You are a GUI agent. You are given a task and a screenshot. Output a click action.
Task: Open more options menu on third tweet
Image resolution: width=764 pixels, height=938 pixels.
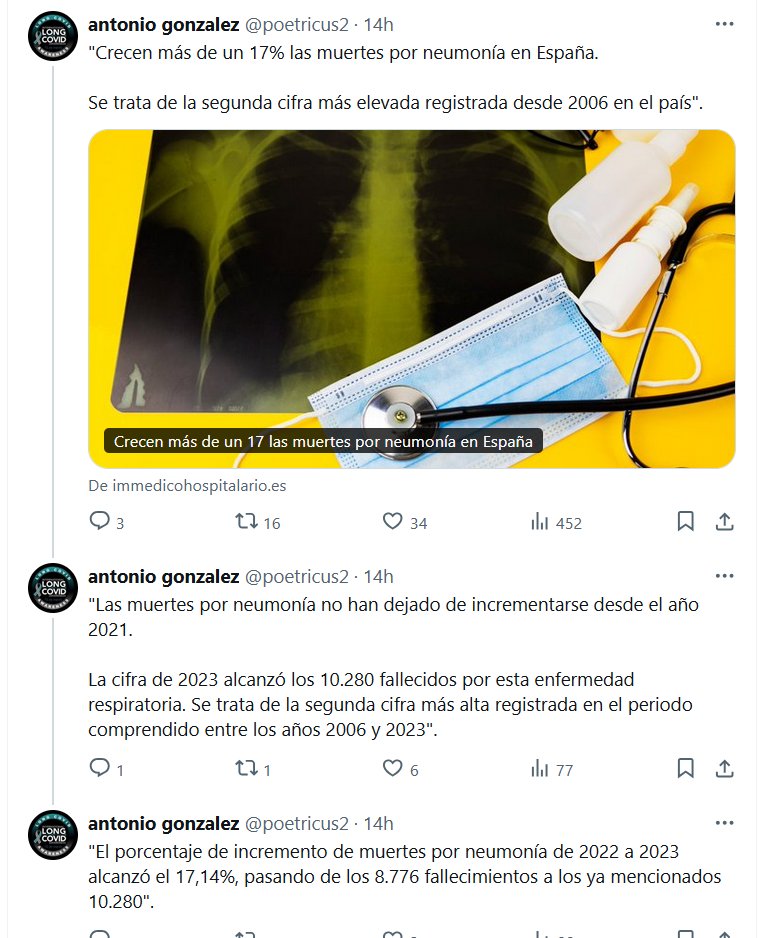[x=725, y=823]
